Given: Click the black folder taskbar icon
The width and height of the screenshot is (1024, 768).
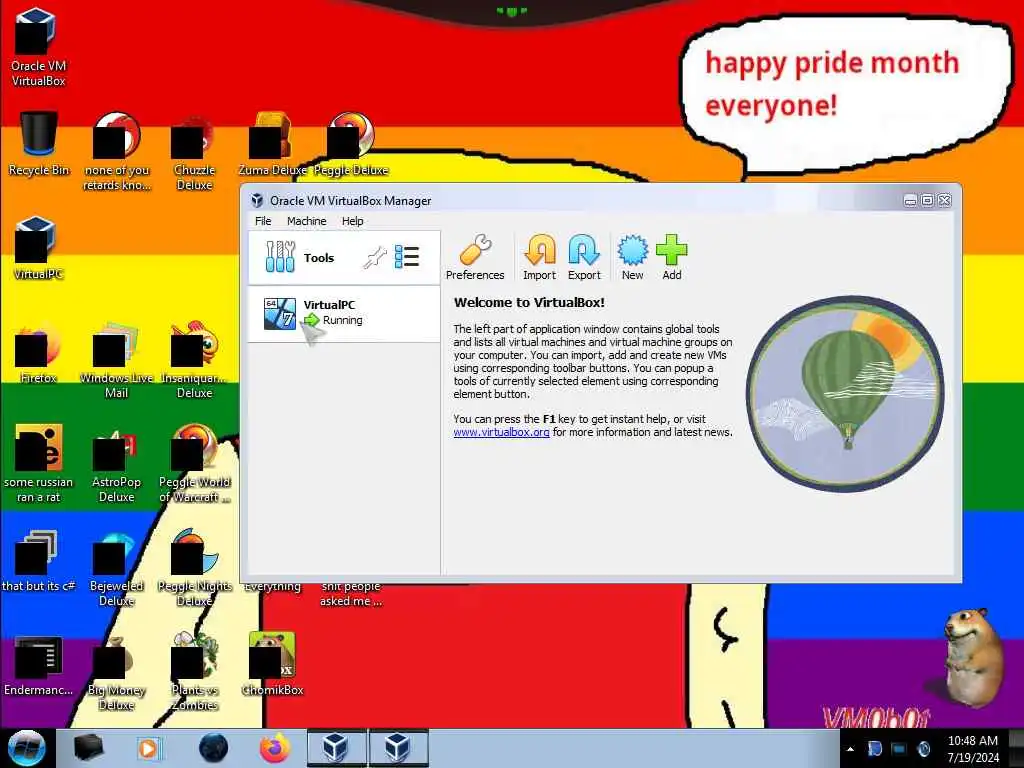Looking at the screenshot, I should tap(88, 748).
